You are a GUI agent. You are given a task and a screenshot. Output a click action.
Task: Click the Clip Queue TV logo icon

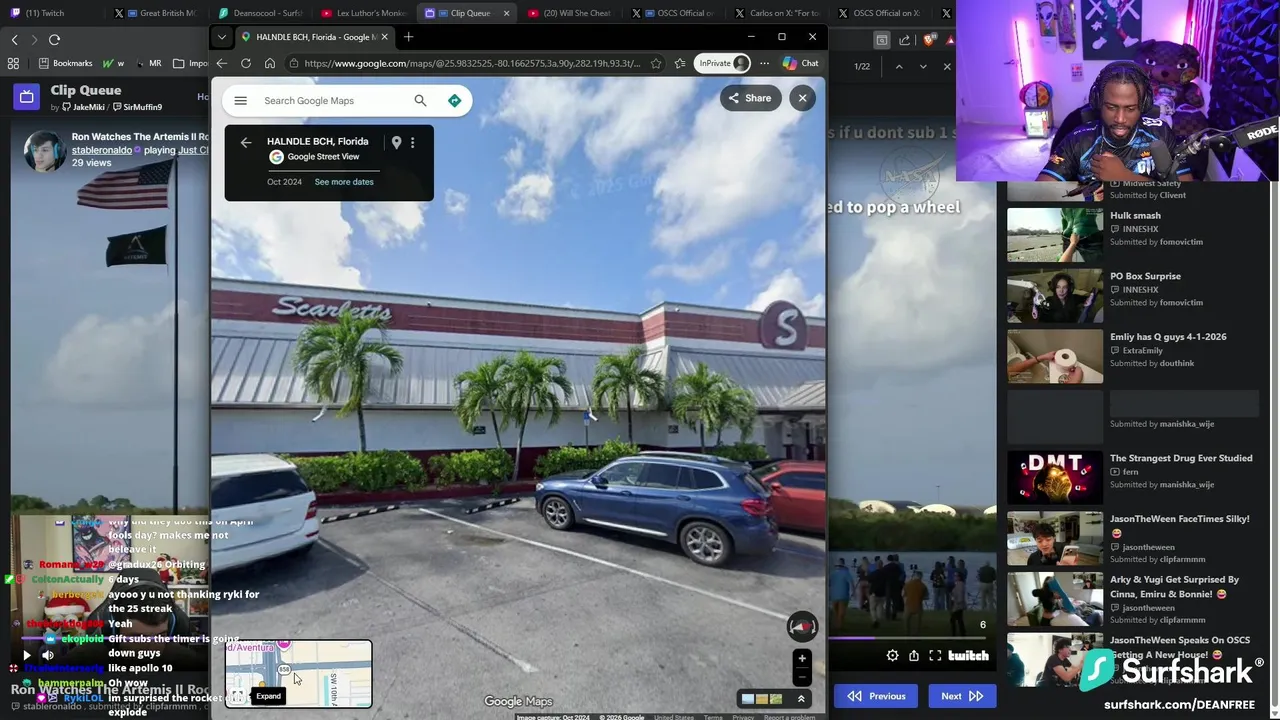(26, 97)
